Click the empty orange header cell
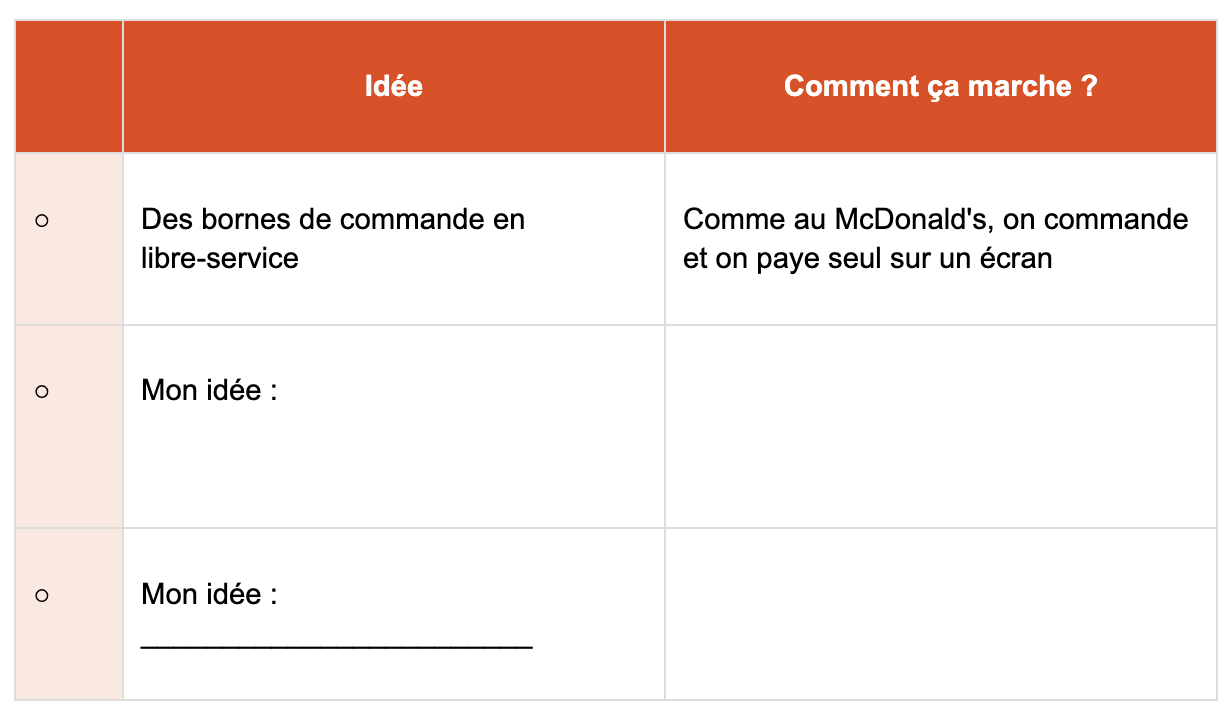1226x710 pixels. tap(69, 86)
